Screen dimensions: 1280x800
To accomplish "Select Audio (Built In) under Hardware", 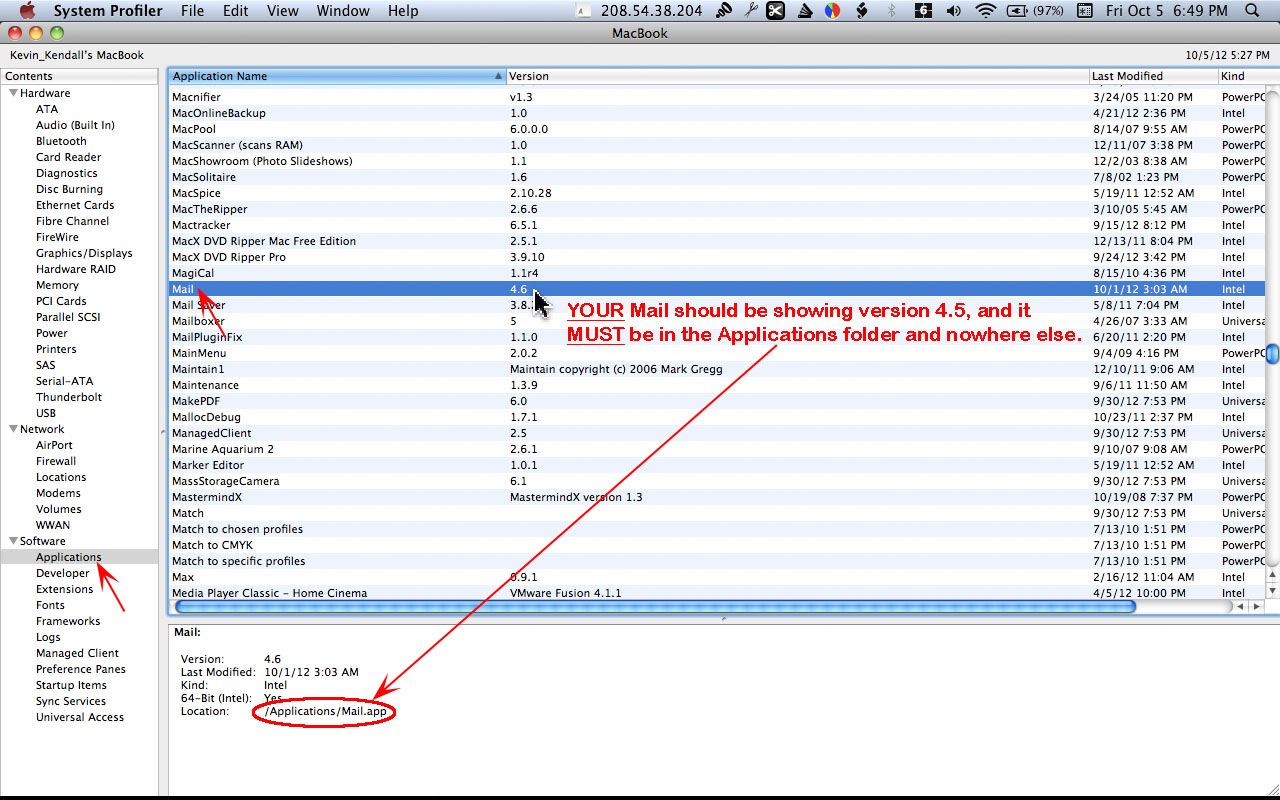I will pos(75,125).
